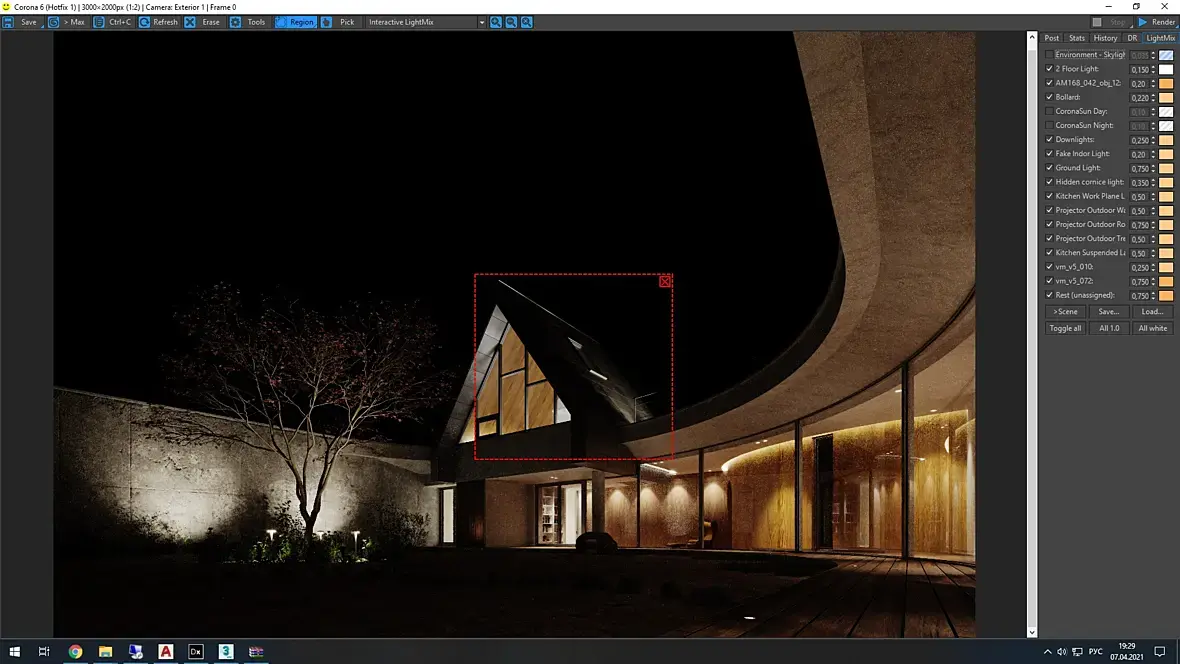Click the Ground Light intensity field
Viewport: 1180px width, 664px height.
(1139, 169)
